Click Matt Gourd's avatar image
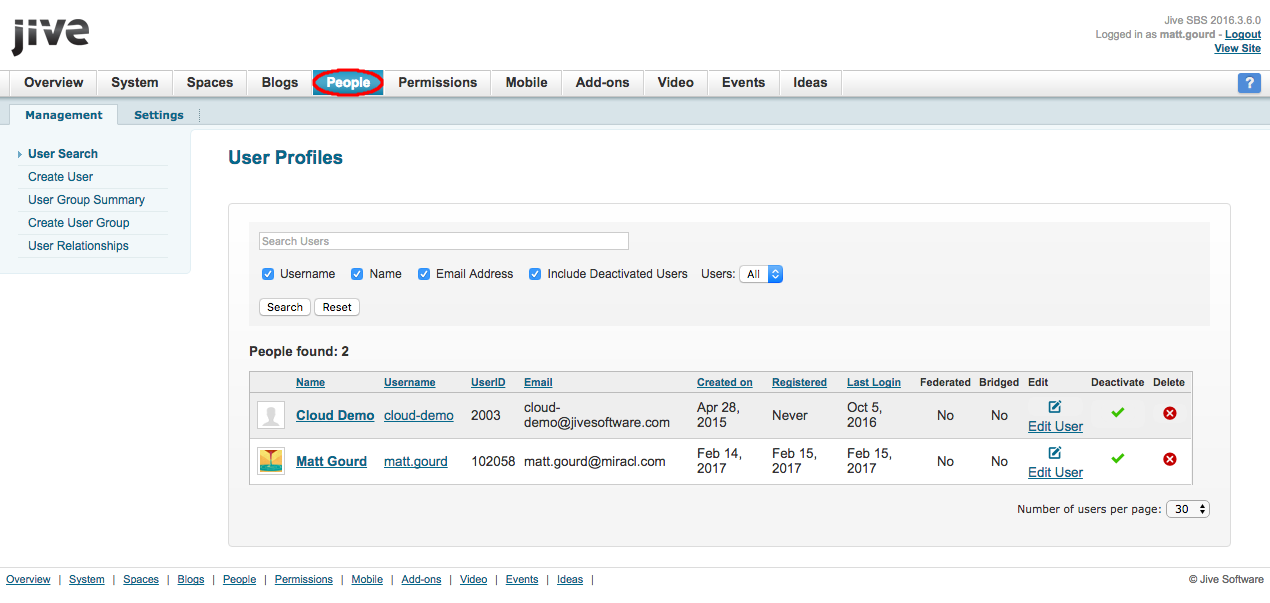Image resolution: width=1270 pixels, height=603 pixels. 271,461
